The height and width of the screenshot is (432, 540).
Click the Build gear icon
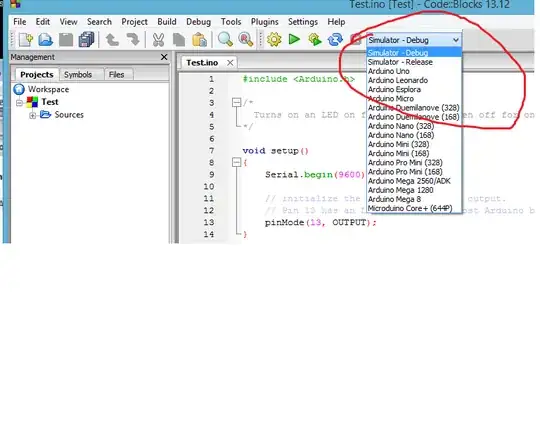(274, 40)
